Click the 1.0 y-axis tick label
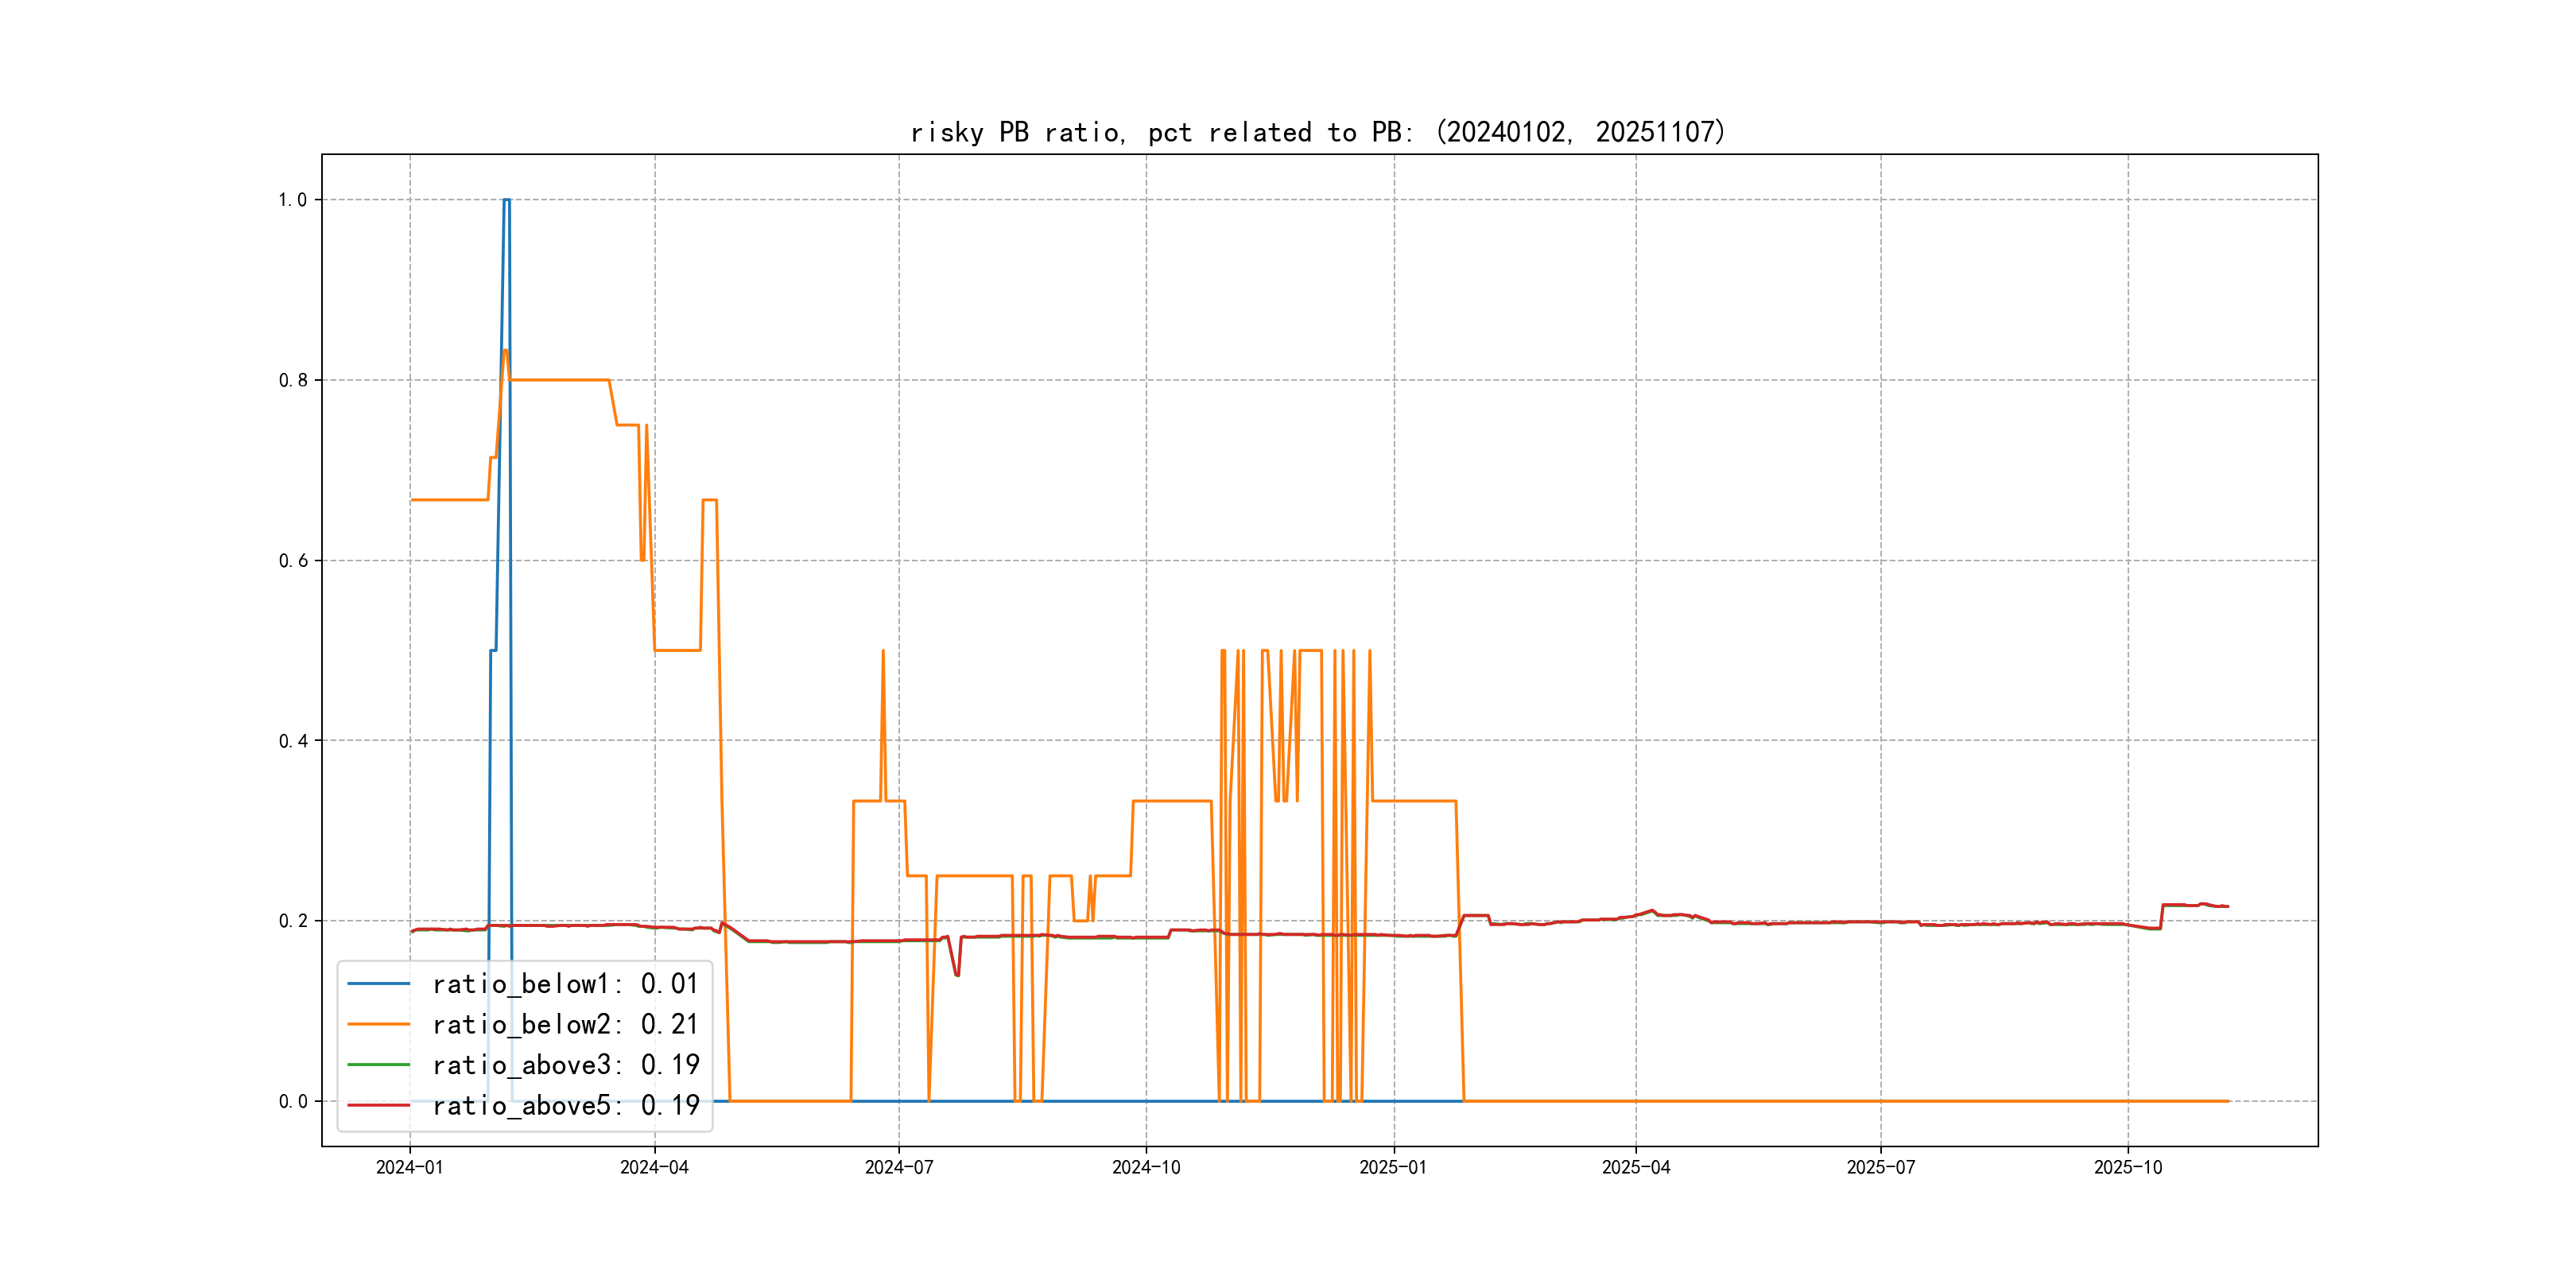Viewport: 2576px width, 1288px height. tap(292, 200)
